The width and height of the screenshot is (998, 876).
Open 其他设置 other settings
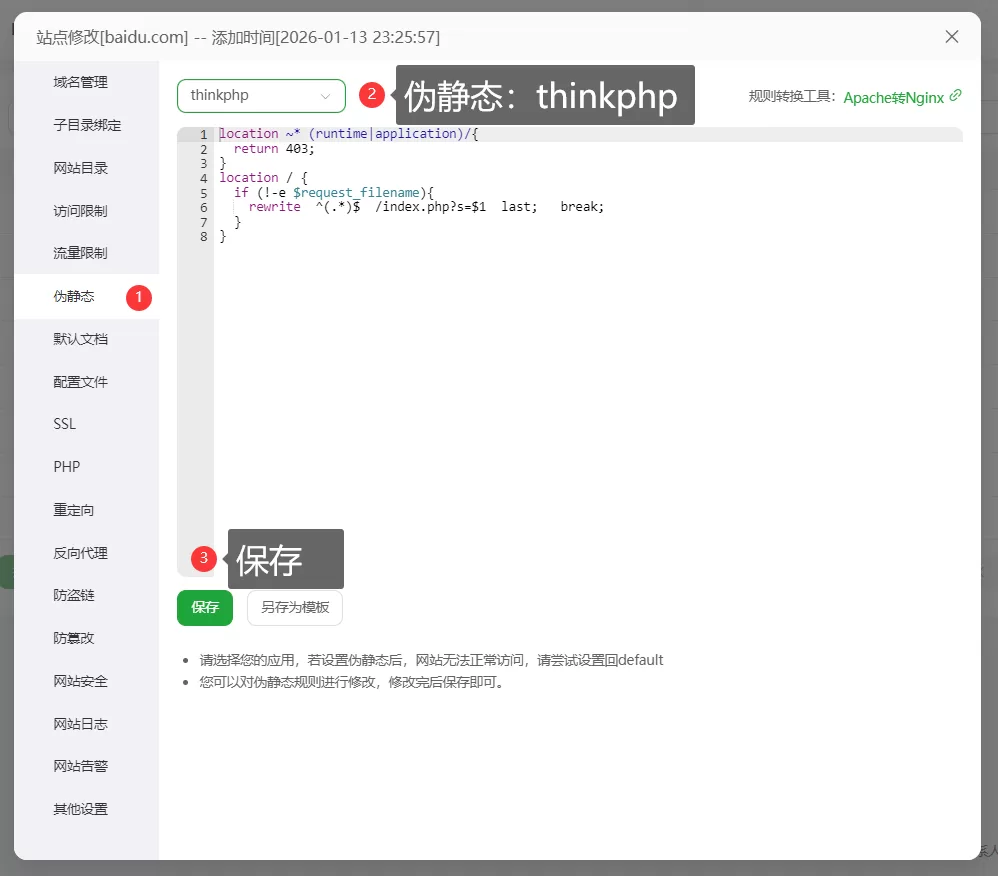[80, 808]
